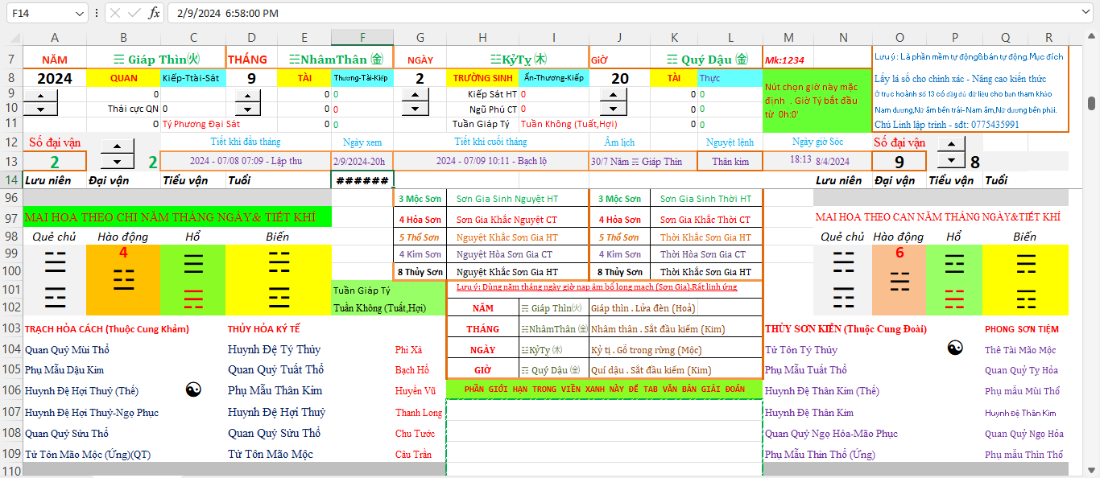Click the yin-yang symbol beside Huynh Đệ Hợi Thuỷ (Thế)
Image resolution: width=1100 pixels, height=478 pixels.
click(194, 390)
